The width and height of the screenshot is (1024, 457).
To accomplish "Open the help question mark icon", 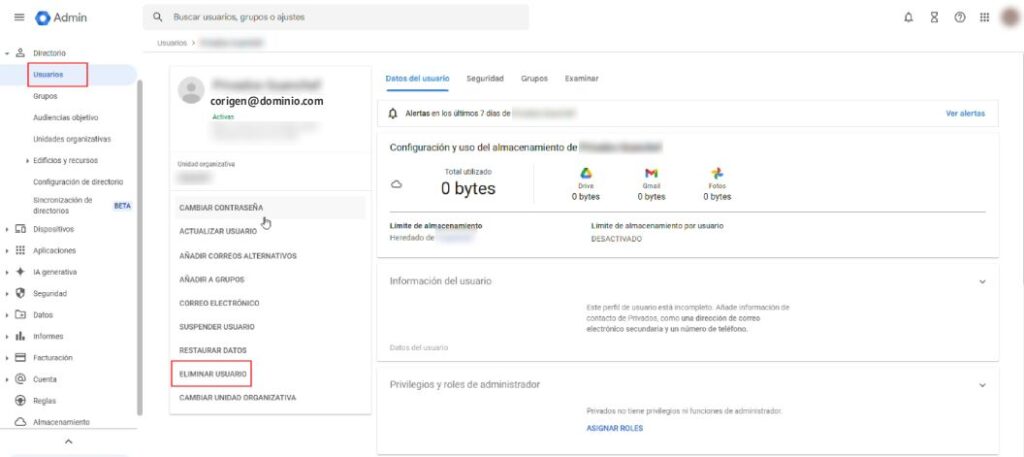I will pos(959,18).
